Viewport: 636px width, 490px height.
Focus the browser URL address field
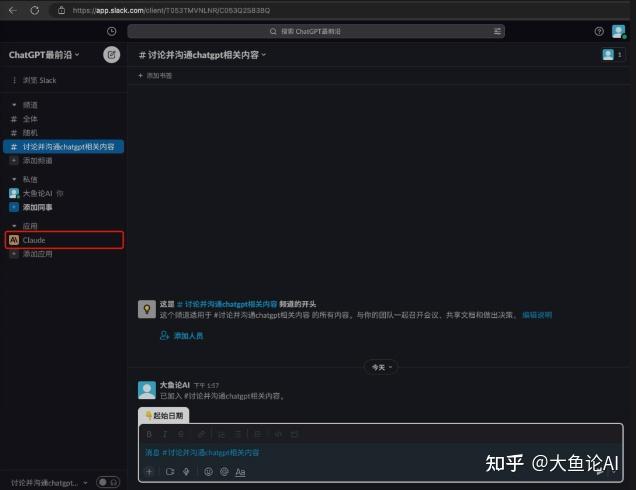[x=171, y=10]
